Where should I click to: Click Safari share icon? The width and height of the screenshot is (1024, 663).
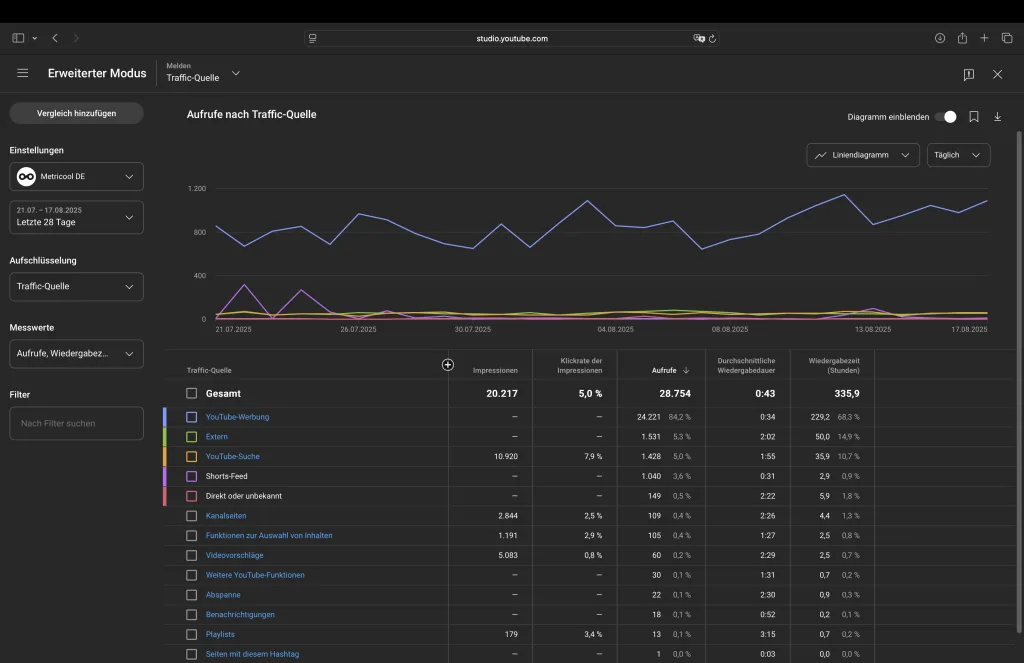(x=962, y=38)
